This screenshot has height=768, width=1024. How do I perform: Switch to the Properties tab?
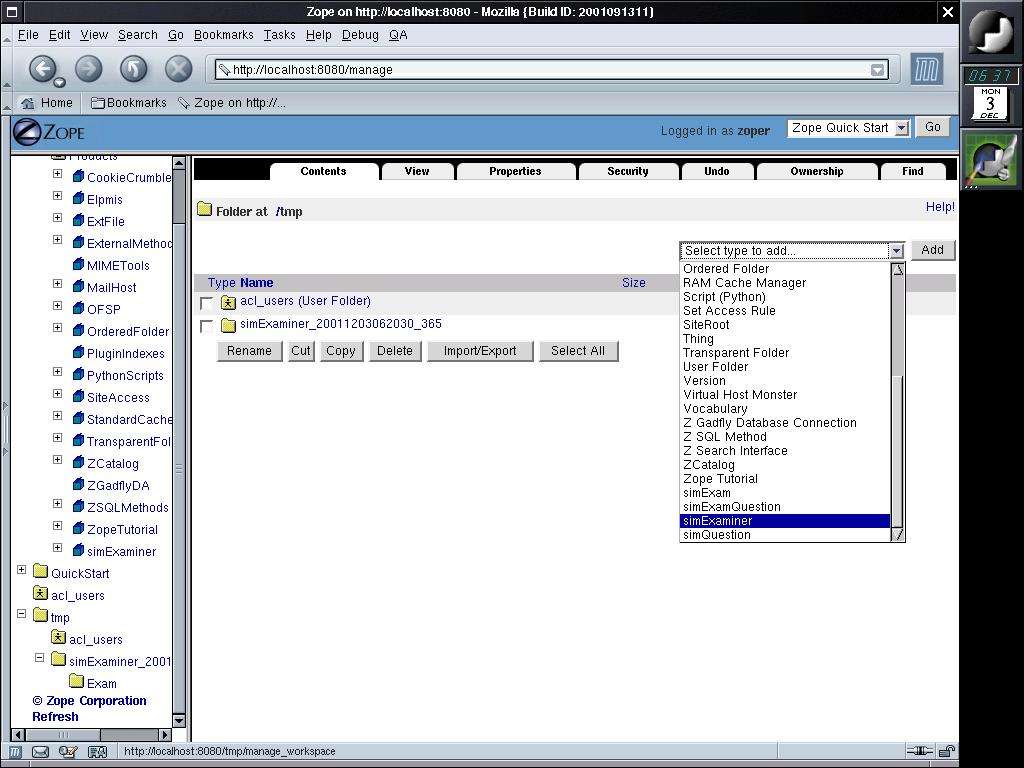[515, 171]
